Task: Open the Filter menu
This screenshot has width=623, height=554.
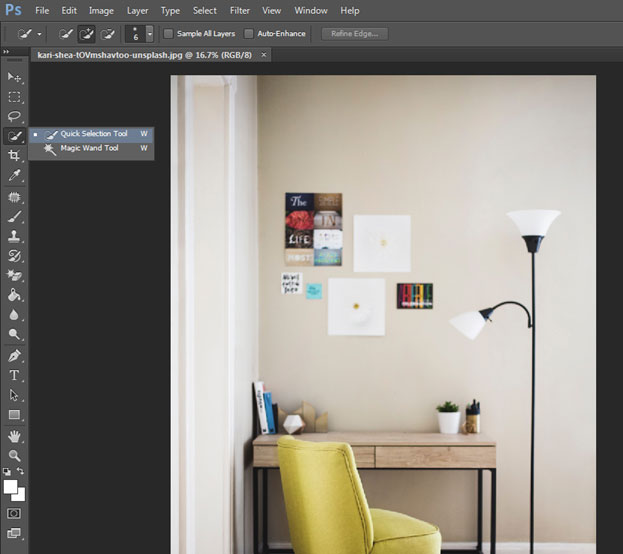Action: (240, 10)
